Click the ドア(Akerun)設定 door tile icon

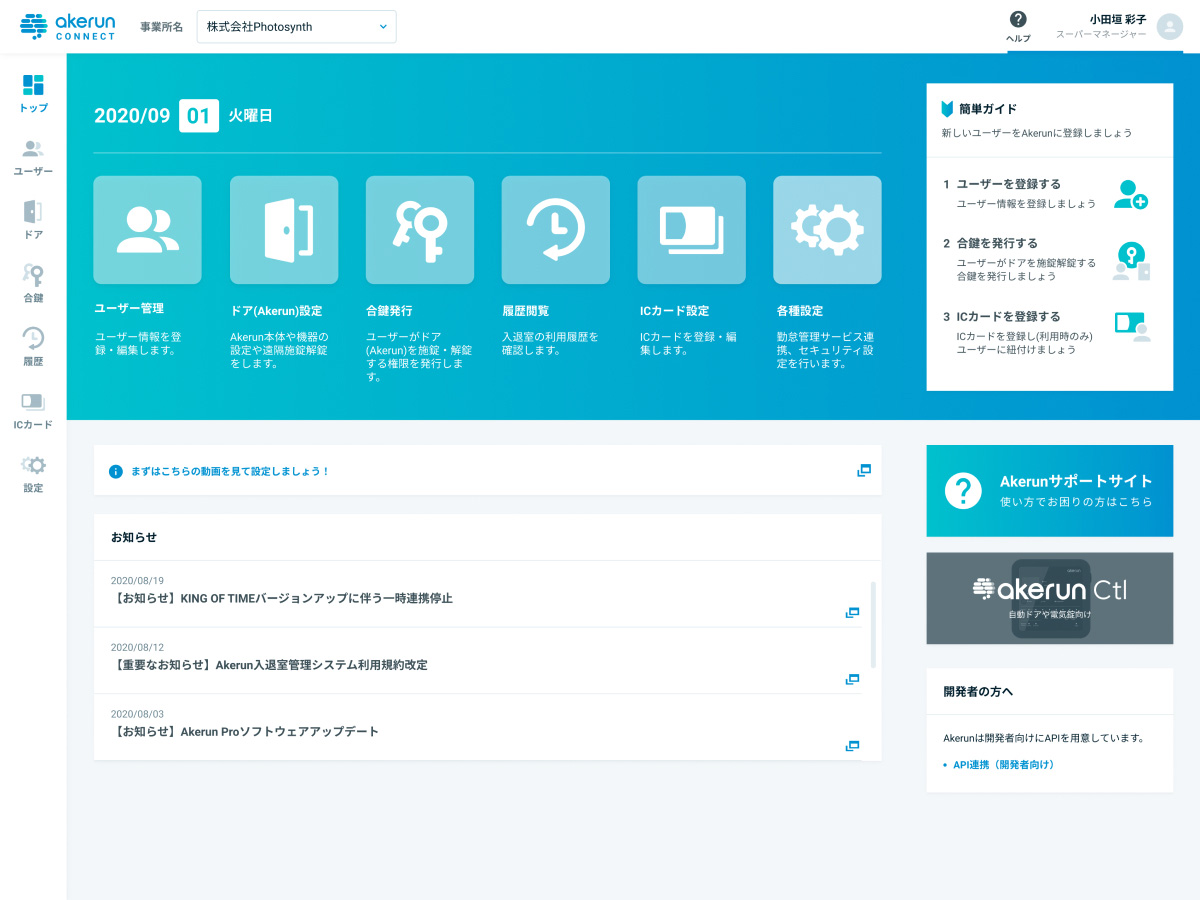(x=284, y=230)
